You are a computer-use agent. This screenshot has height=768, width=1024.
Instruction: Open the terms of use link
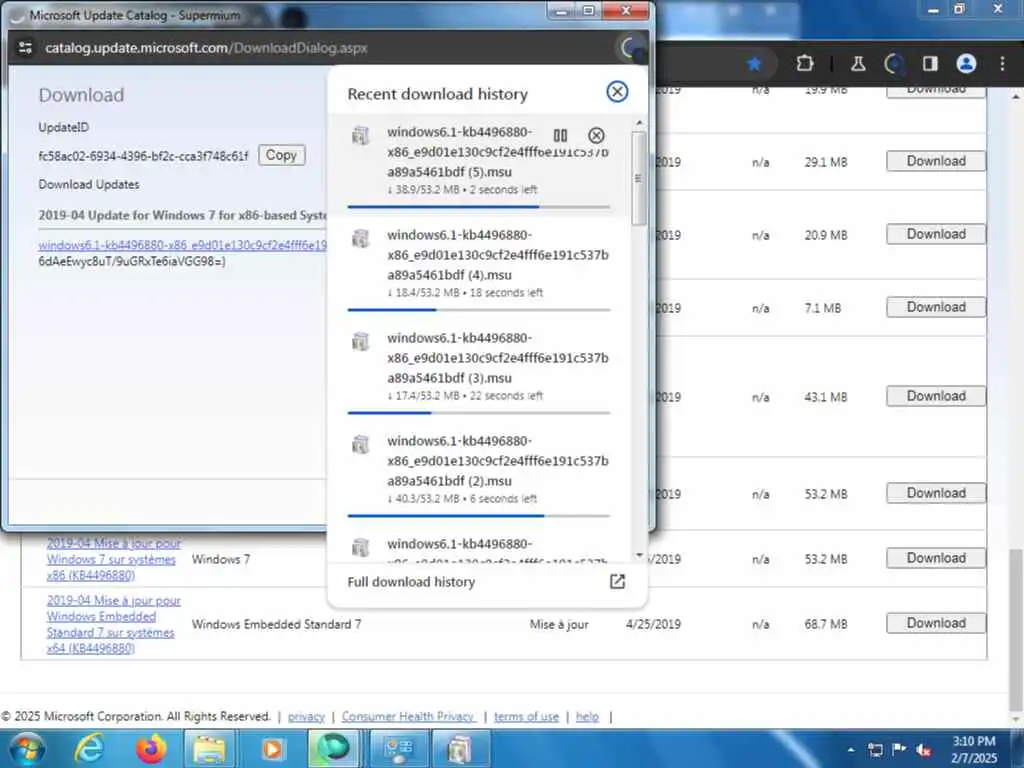[x=526, y=716]
